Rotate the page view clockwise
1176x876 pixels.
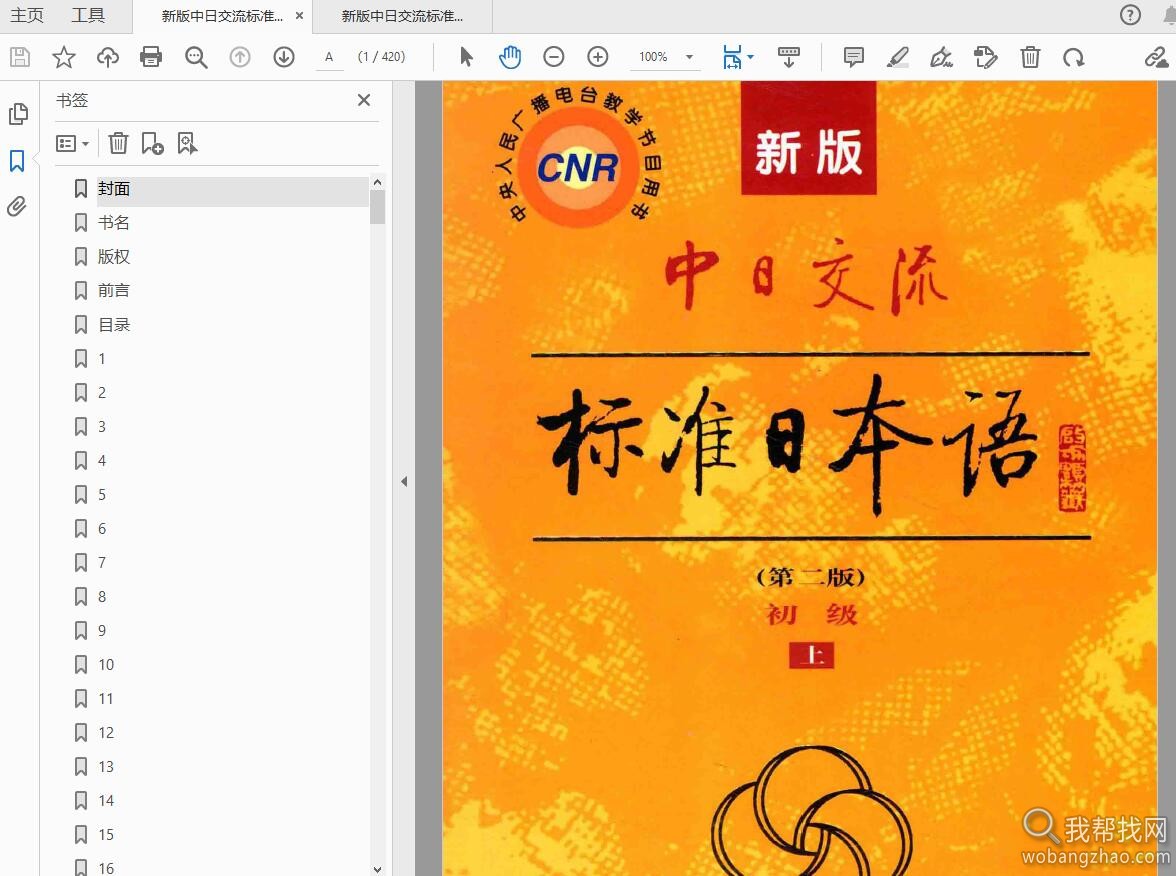tap(1074, 57)
